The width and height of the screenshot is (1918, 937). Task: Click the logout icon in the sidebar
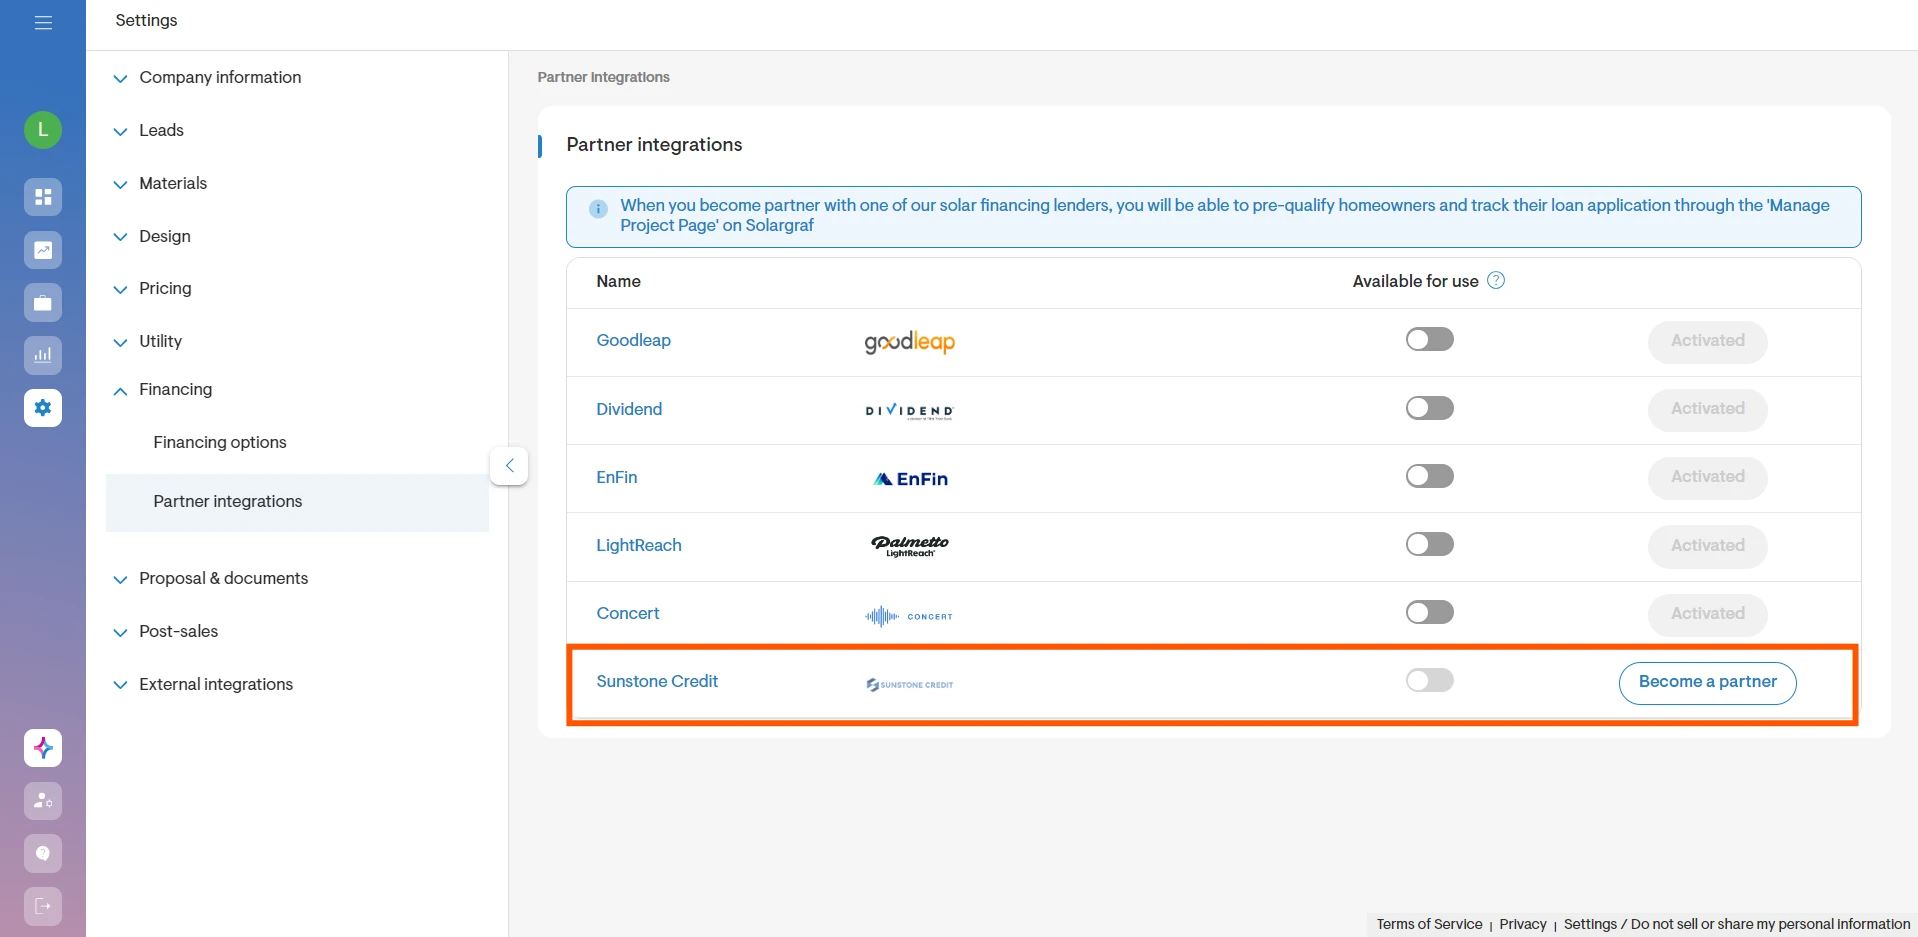[43, 907]
